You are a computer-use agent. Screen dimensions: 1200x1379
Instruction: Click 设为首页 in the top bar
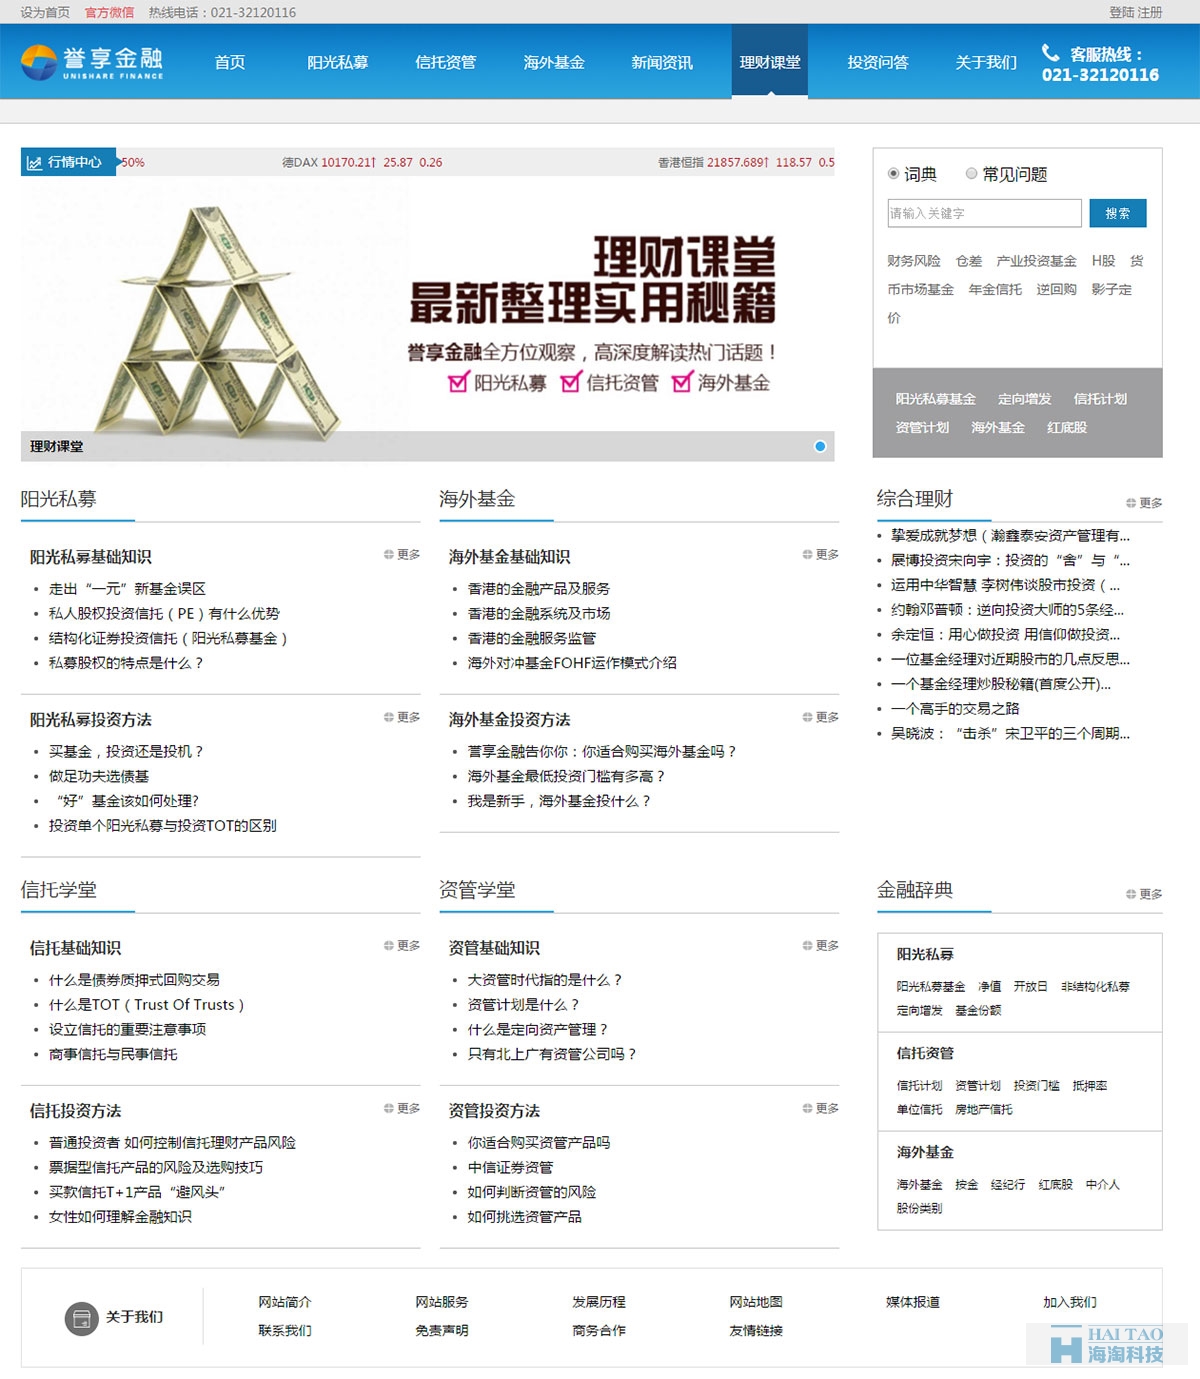click(x=45, y=12)
